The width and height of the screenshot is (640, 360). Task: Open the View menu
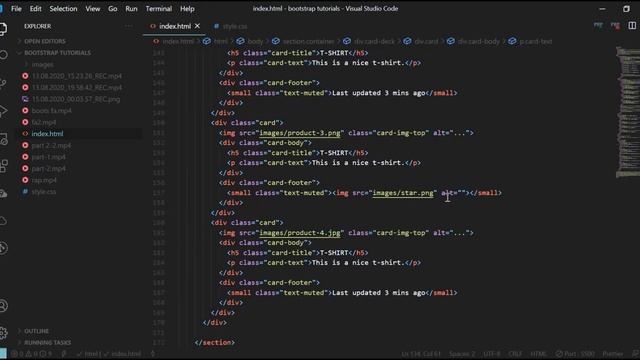(93, 9)
